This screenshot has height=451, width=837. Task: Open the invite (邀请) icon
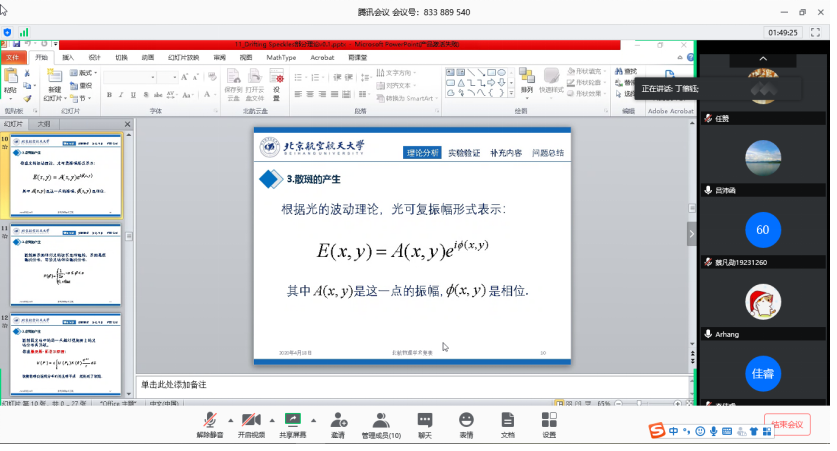[x=338, y=420]
